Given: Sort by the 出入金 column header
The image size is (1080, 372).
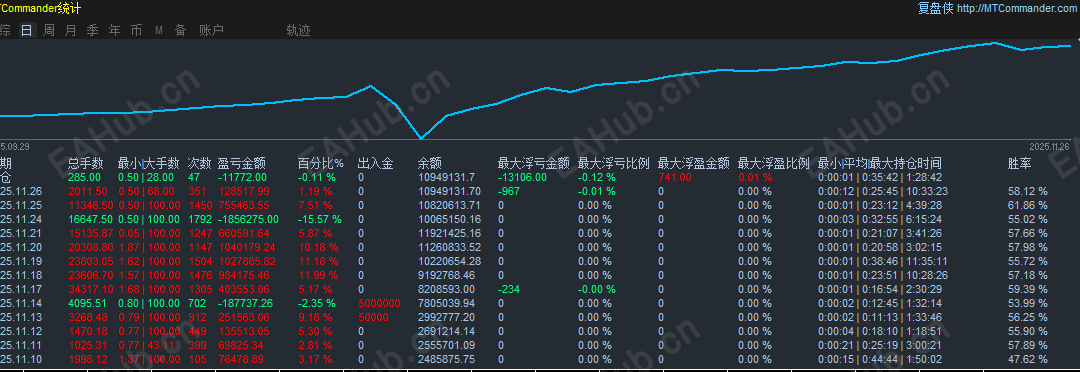Looking at the screenshot, I should point(375,163).
